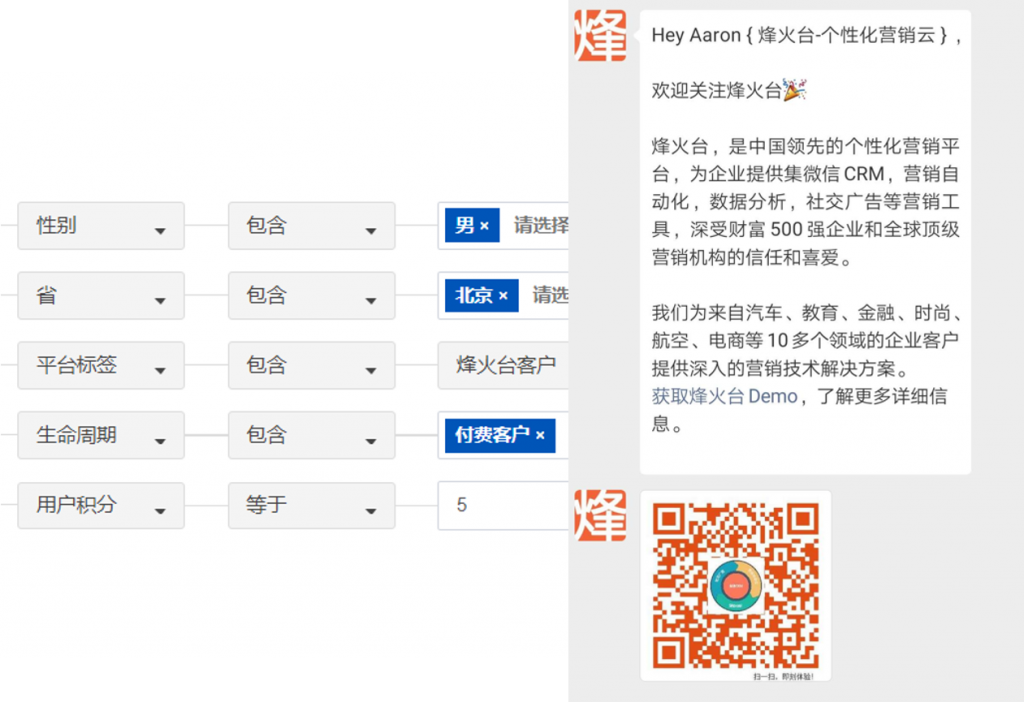Remove the 男 tag with ×
The image size is (1024, 702).
pos(484,226)
